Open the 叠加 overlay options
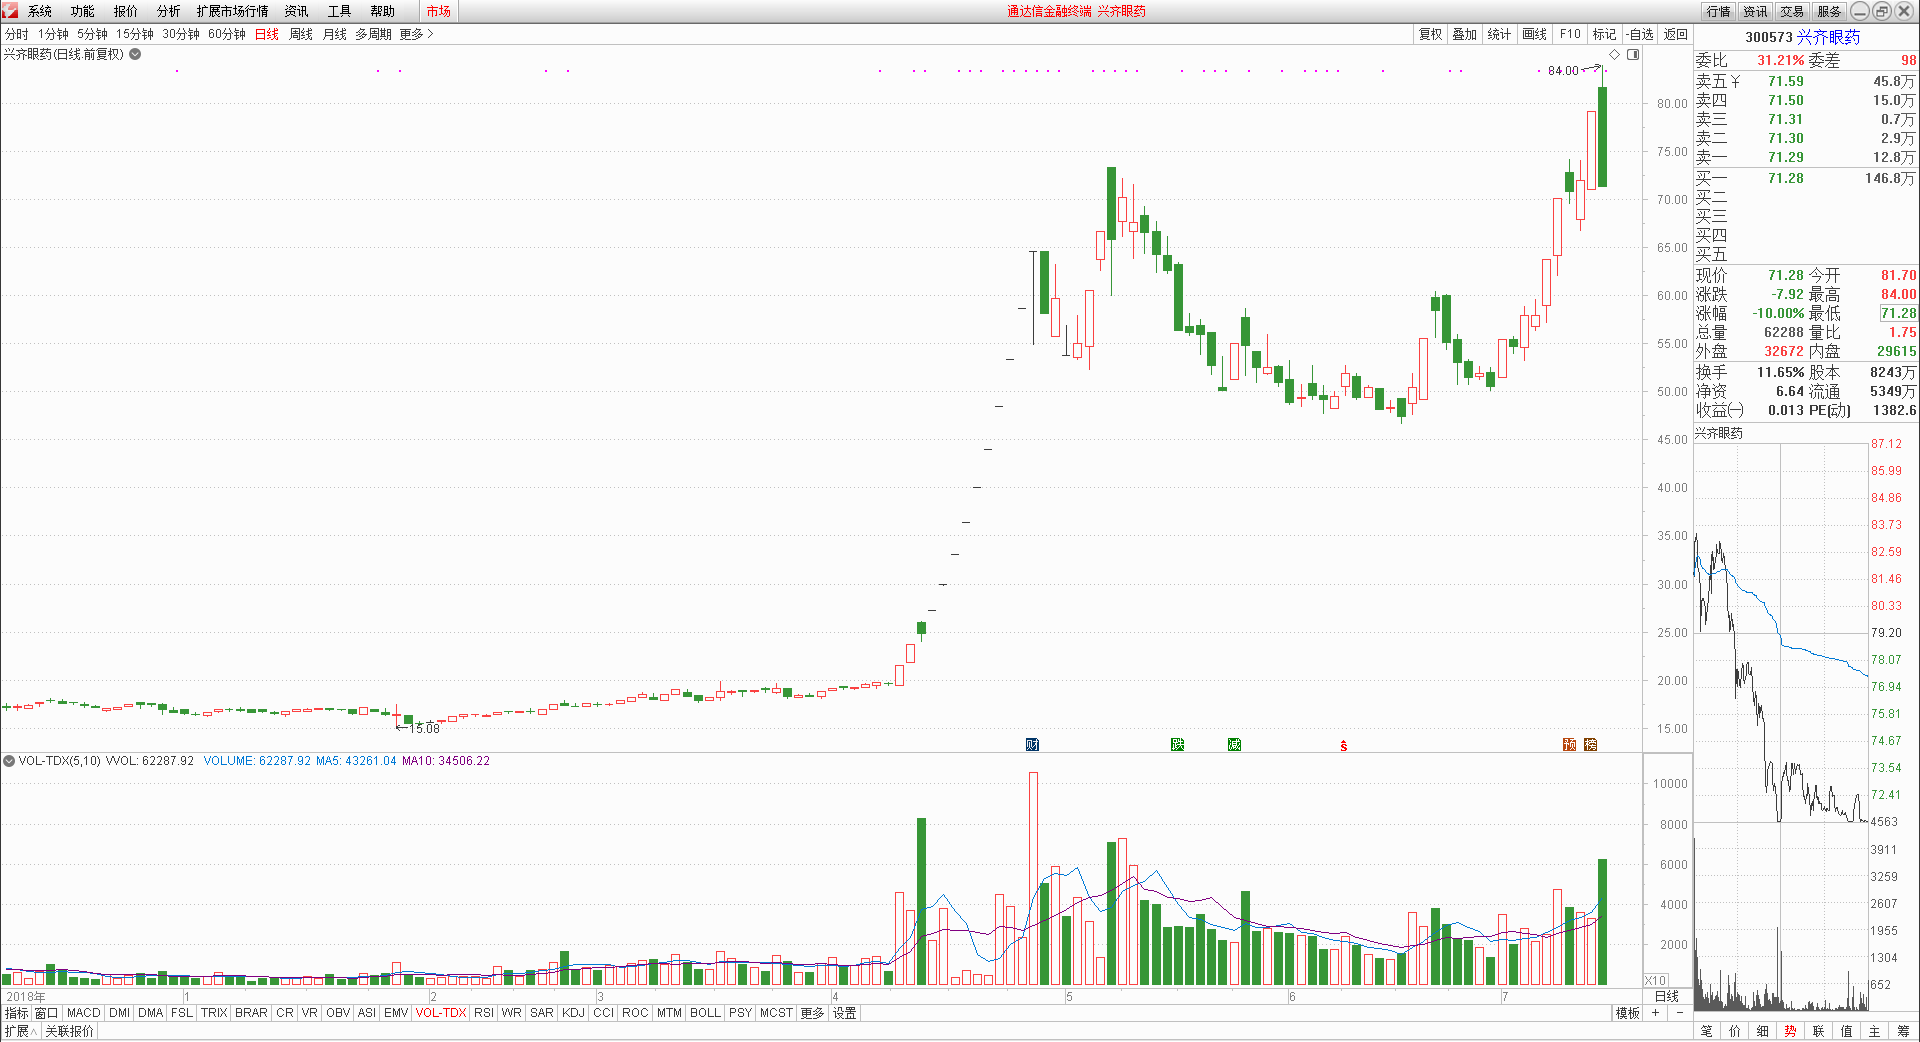The image size is (1920, 1042). coord(1465,34)
